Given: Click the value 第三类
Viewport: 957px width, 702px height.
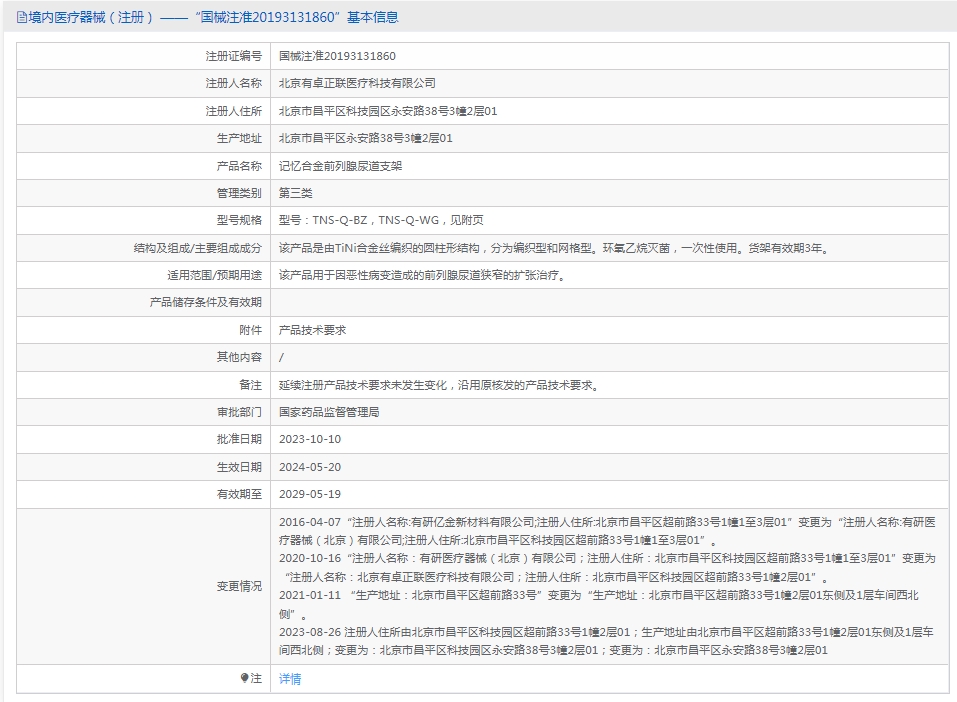Looking at the screenshot, I should [x=295, y=194].
